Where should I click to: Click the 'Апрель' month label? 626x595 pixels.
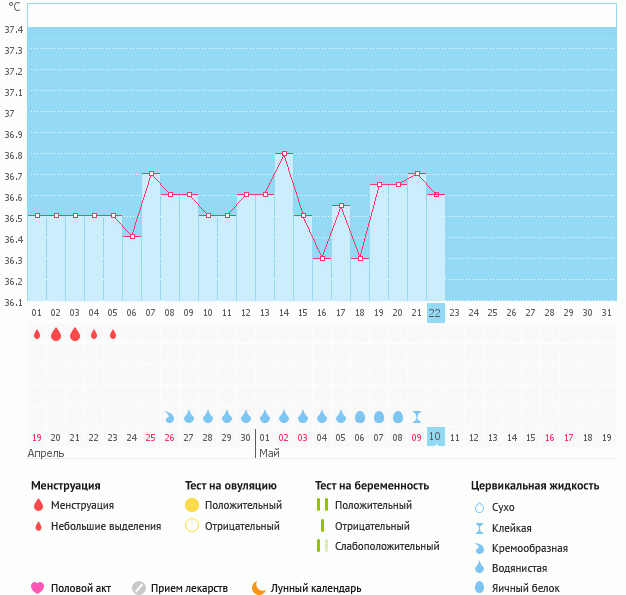[45, 453]
